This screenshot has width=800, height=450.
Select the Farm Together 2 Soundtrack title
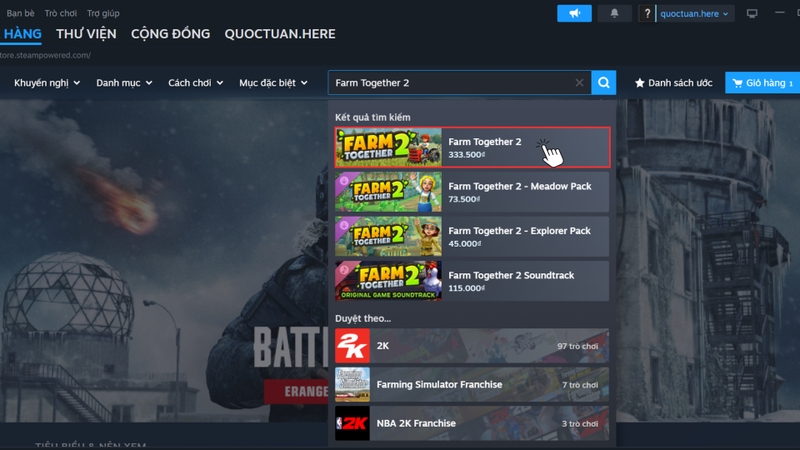511,275
